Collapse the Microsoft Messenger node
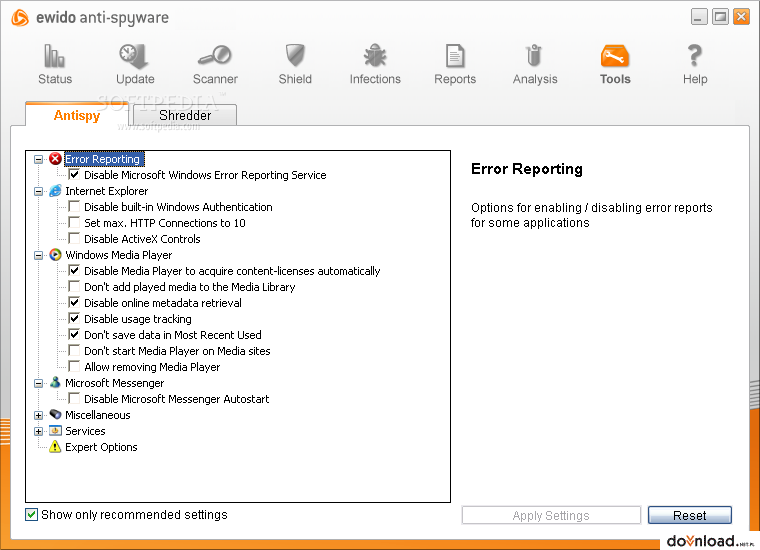760x550 pixels. (x=38, y=383)
